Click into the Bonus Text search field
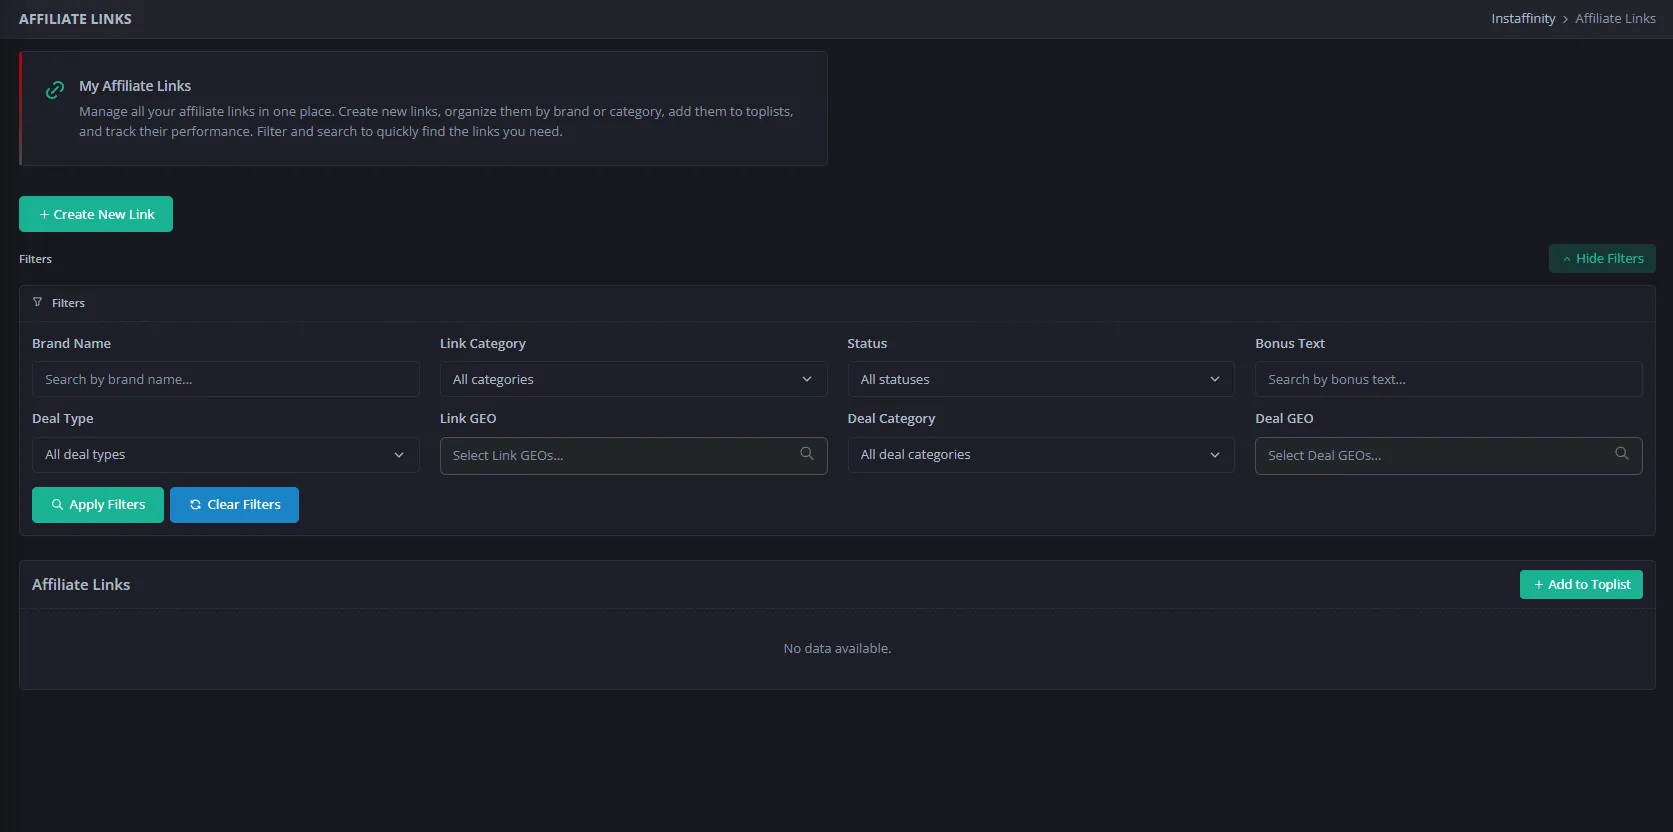 (1448, 380)
